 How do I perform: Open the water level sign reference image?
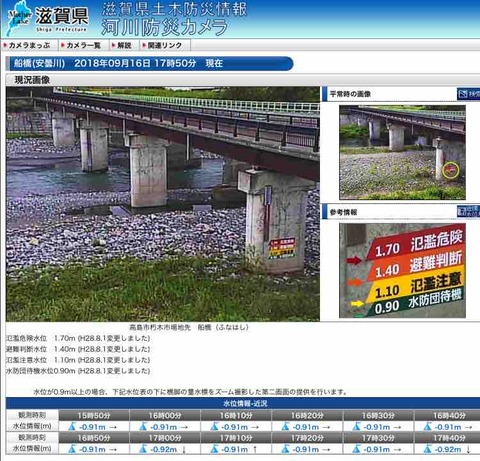(402, 270)
